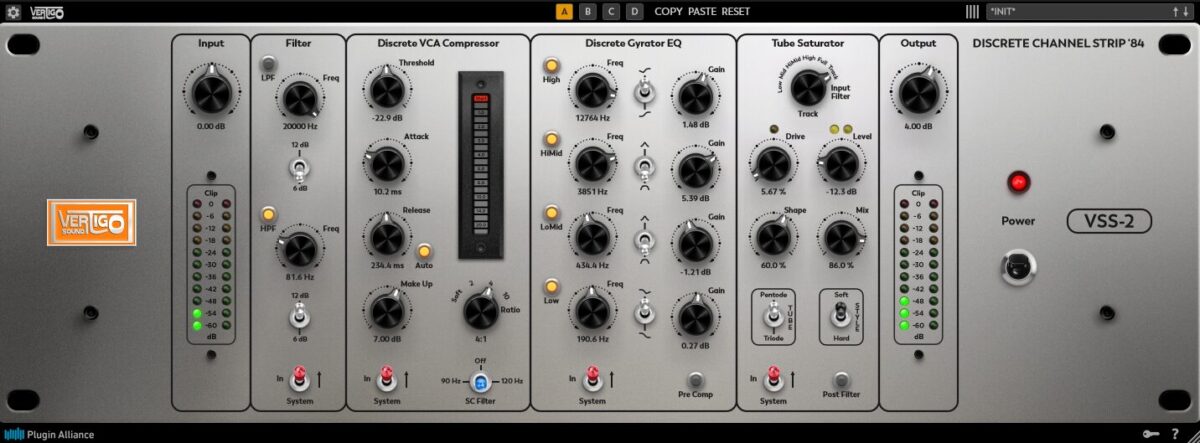Enable the Pre Comp button
1200x443 pixels.
(x=697, y=380)
